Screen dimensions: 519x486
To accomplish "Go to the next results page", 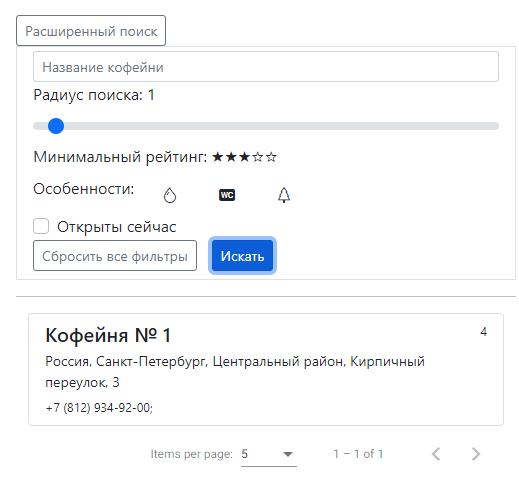I will coord(476,454).
